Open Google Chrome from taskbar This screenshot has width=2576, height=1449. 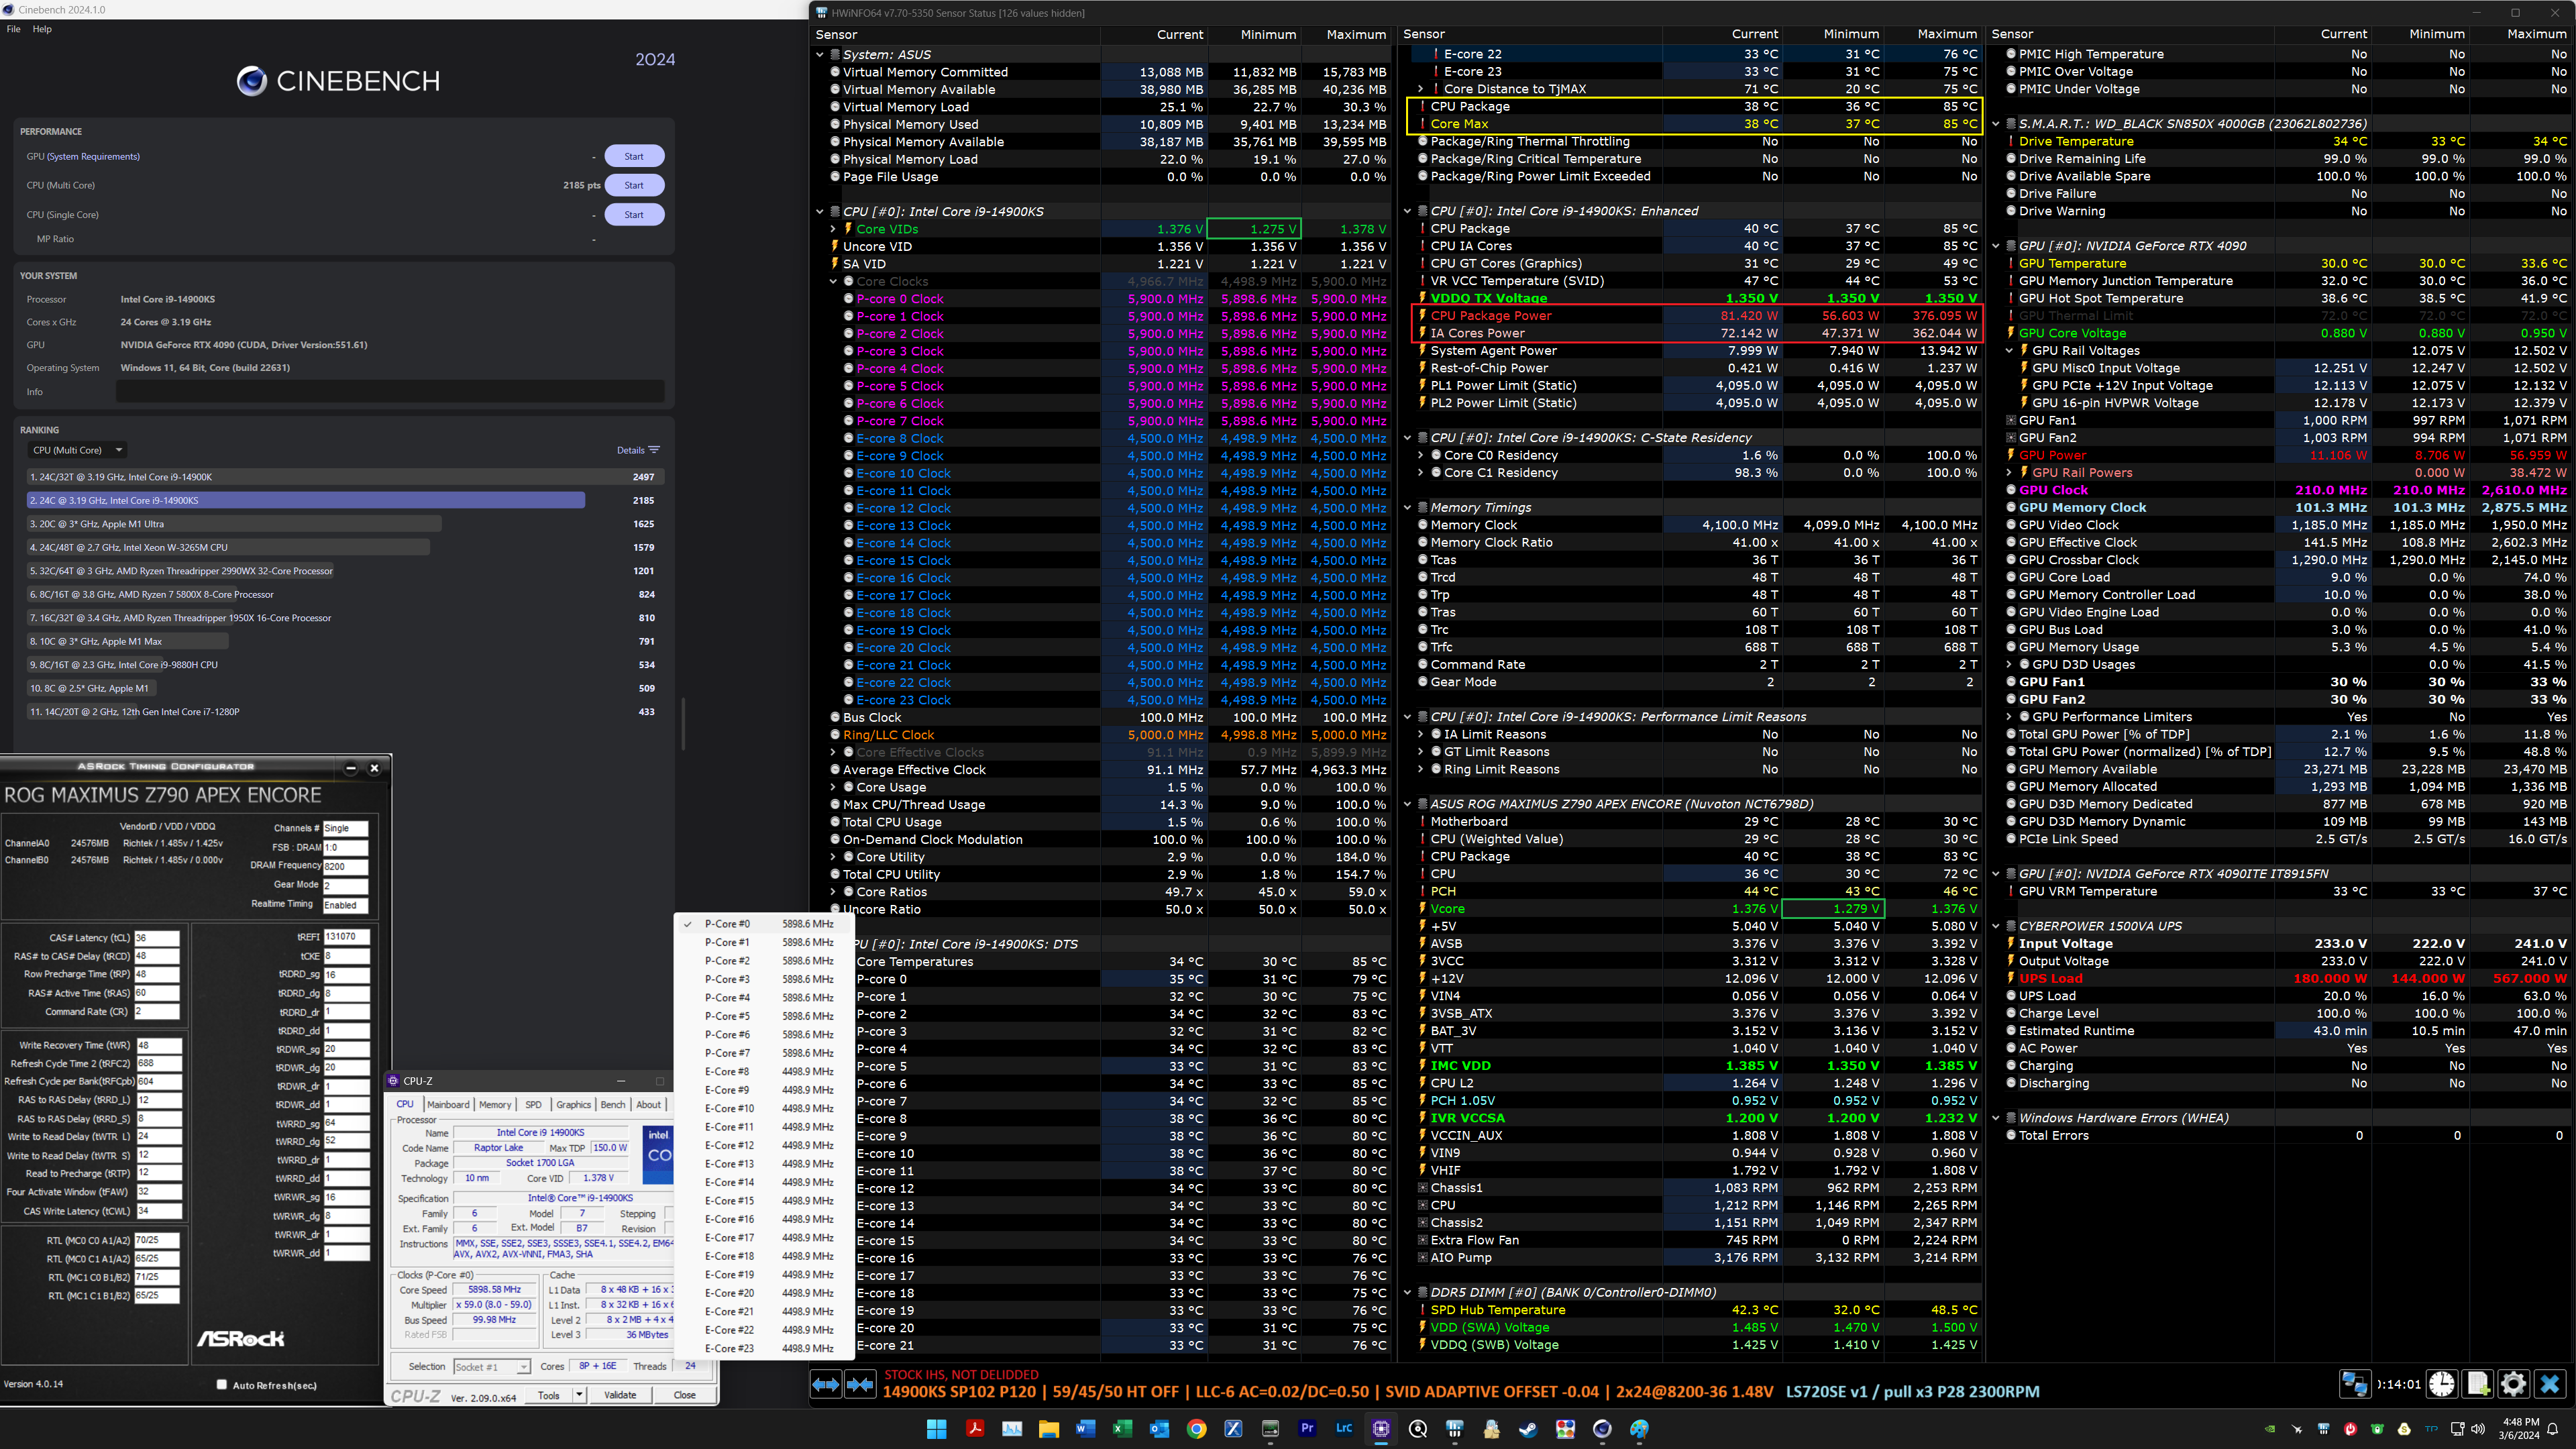click(1196, 1428)
